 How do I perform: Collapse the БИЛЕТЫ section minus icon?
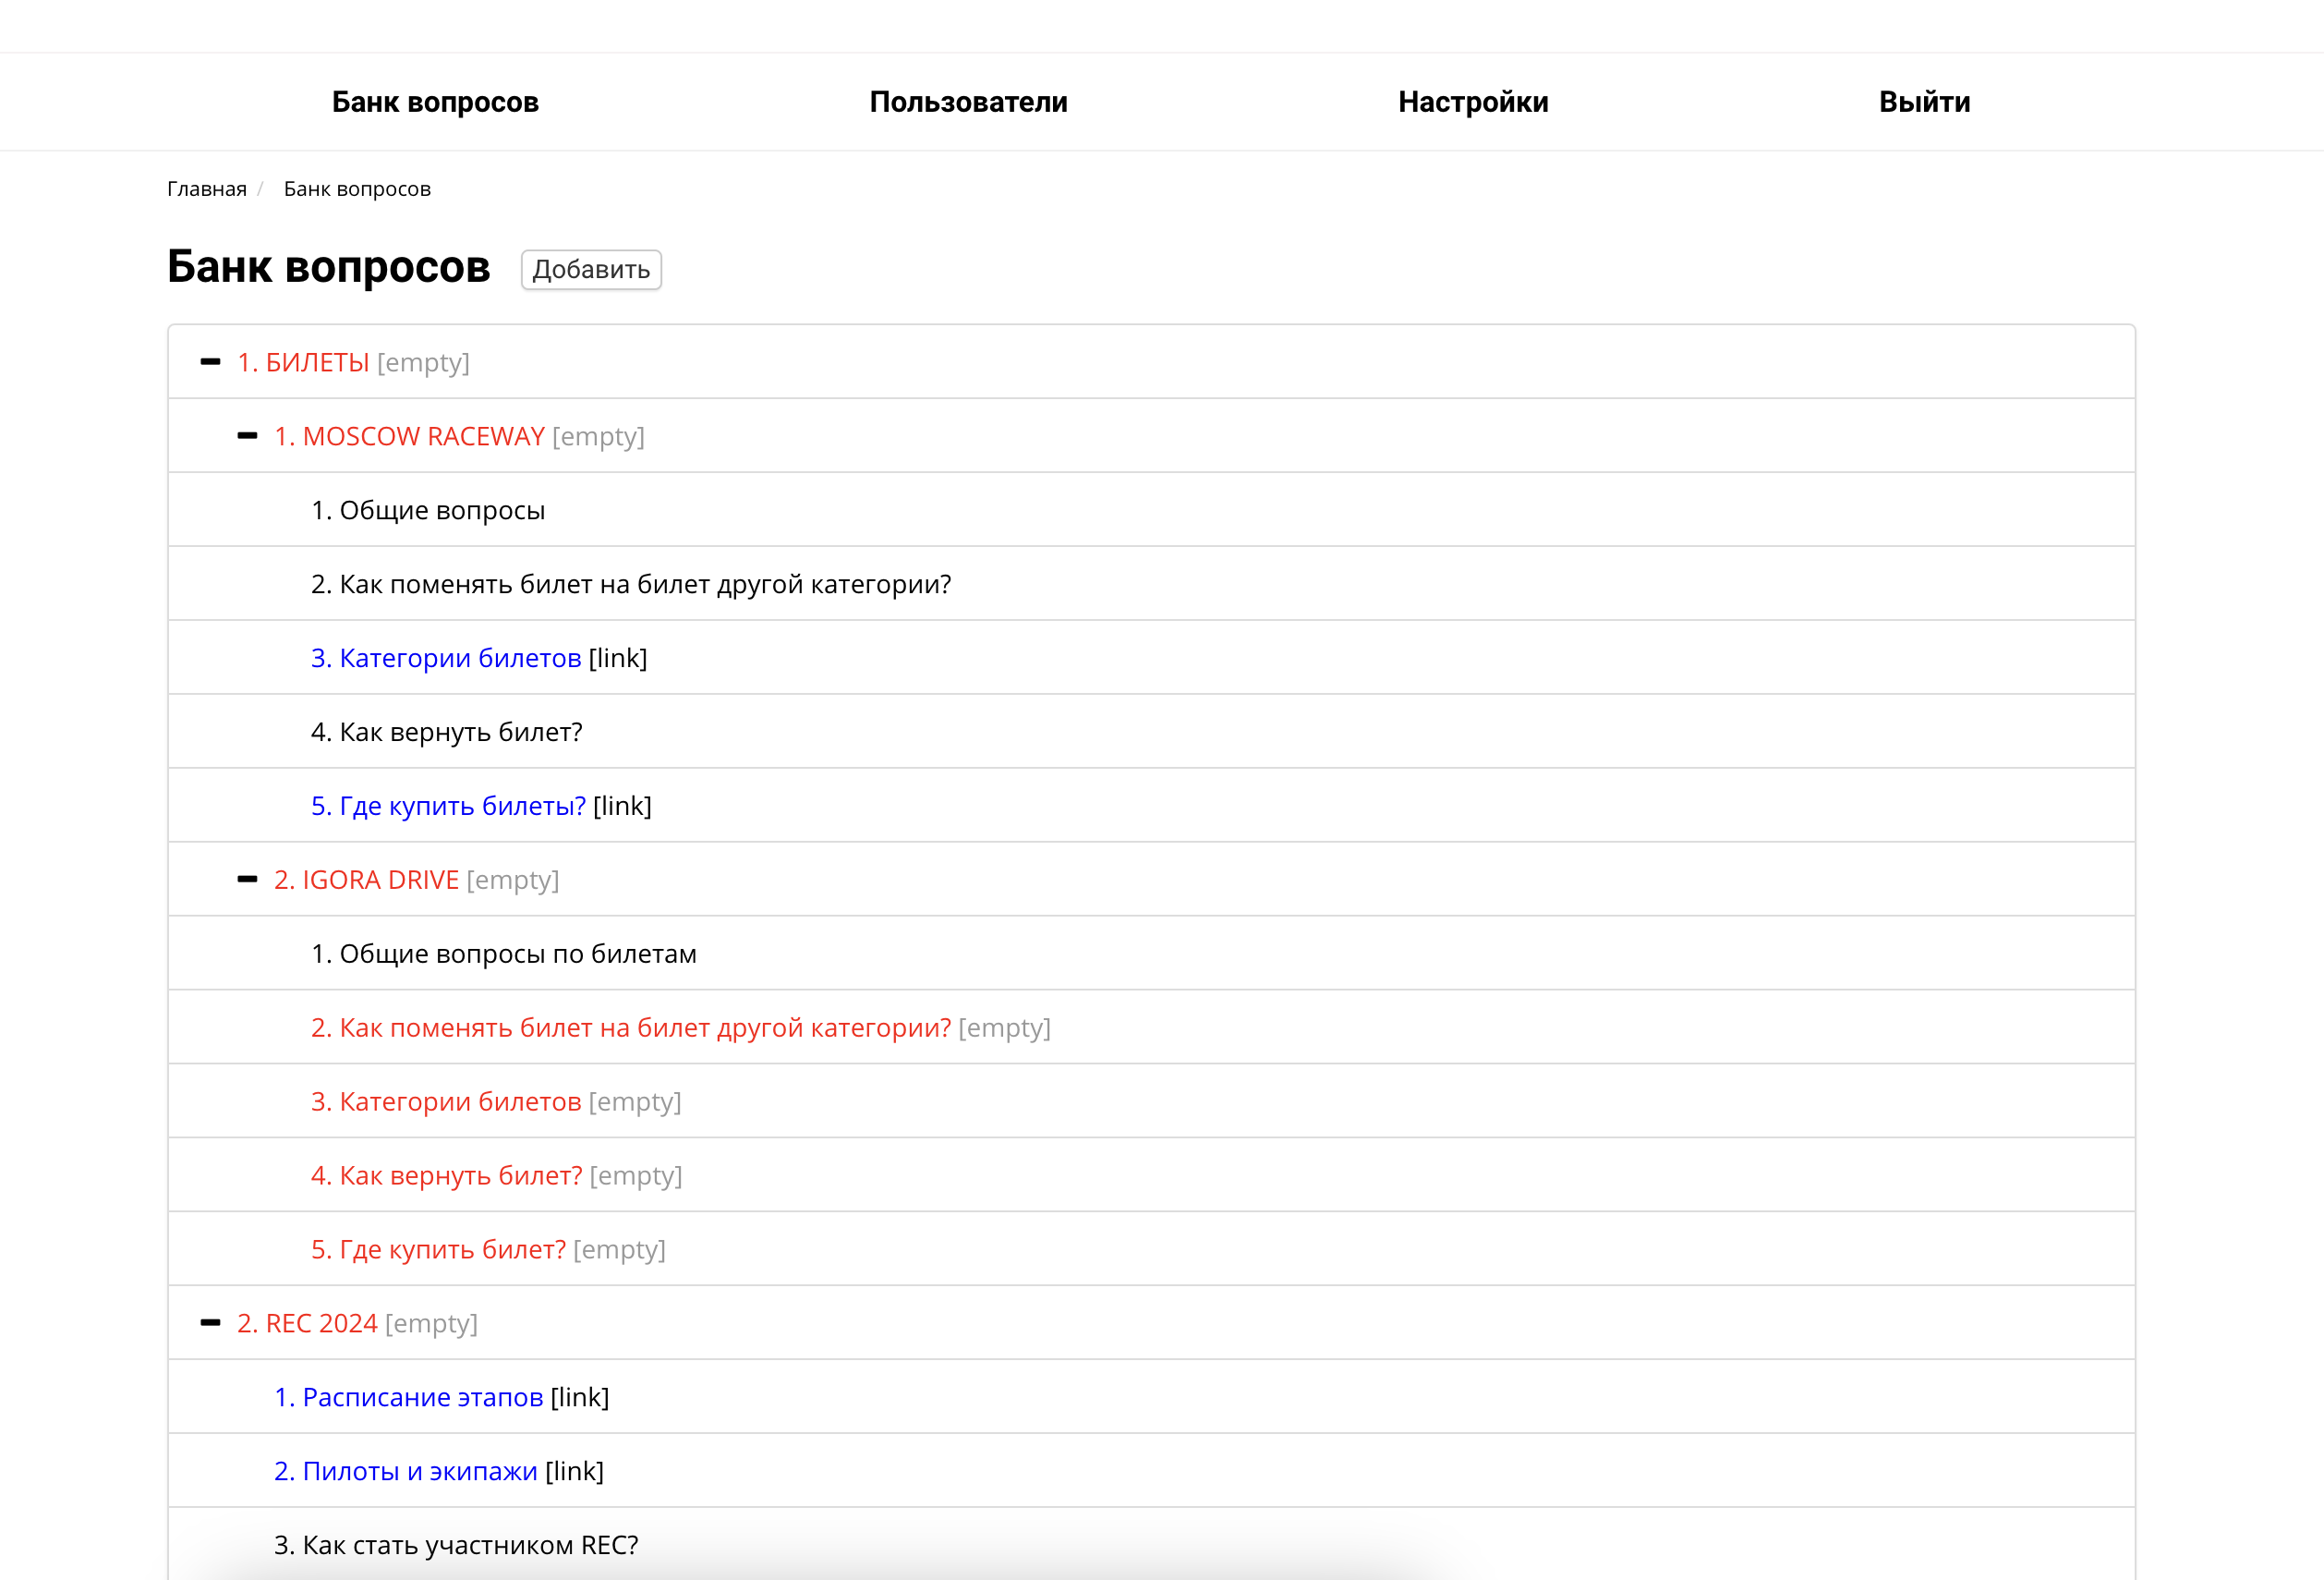click(210, 362)
